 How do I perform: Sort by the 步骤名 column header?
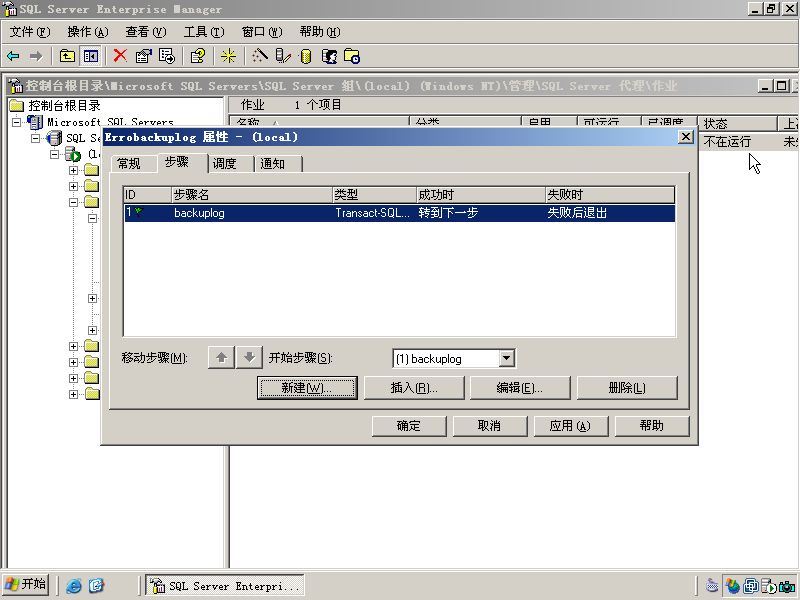[252, 194]
